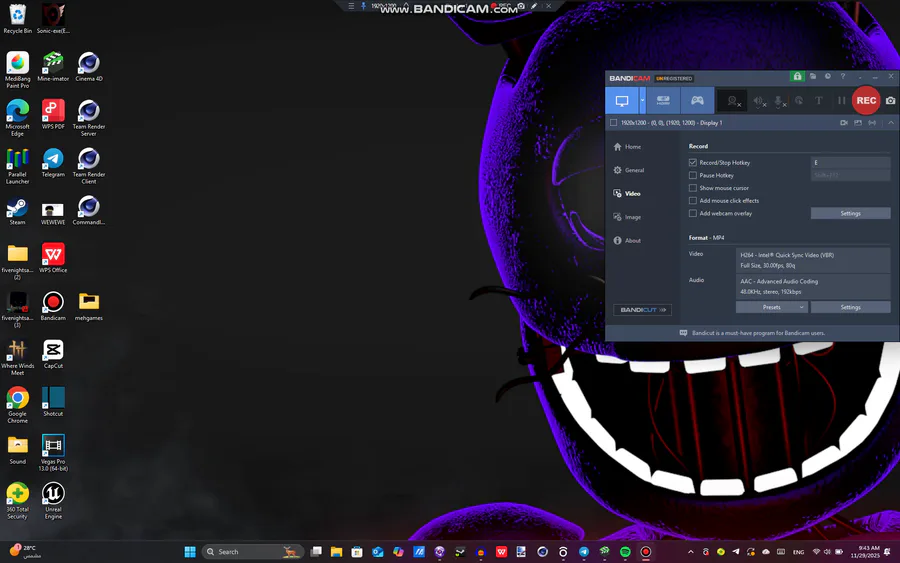
Task: Click taskbar Search box
Action: (251, 552)
